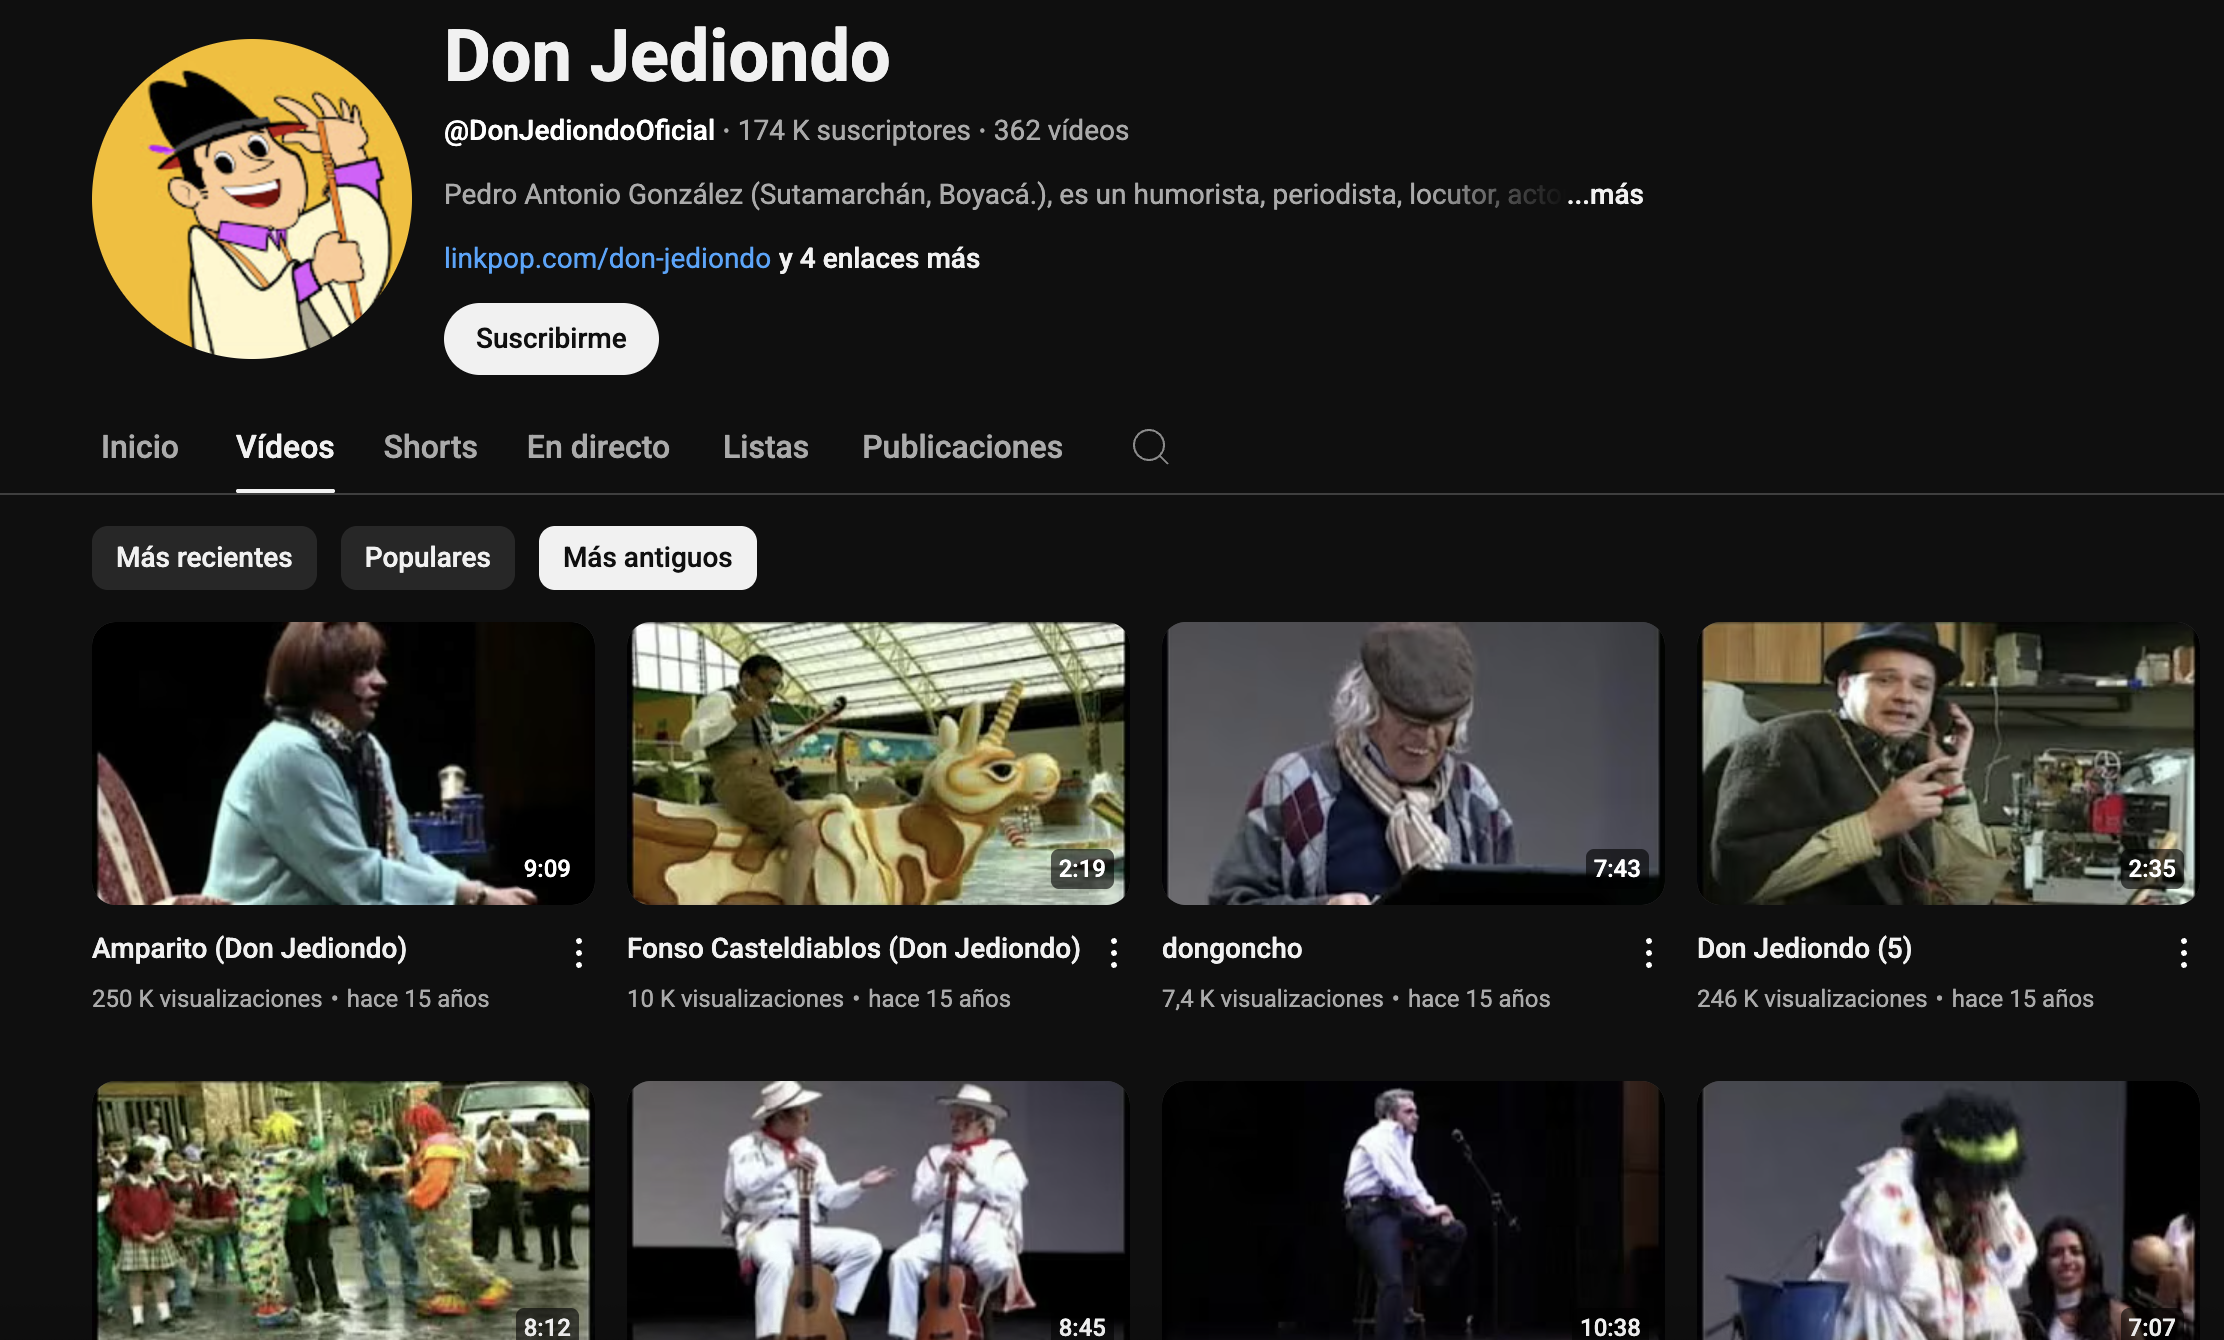Open options menu for Don Jediondo (5)
This screenshot has height=1340, width=2224.
point(2184,952)
